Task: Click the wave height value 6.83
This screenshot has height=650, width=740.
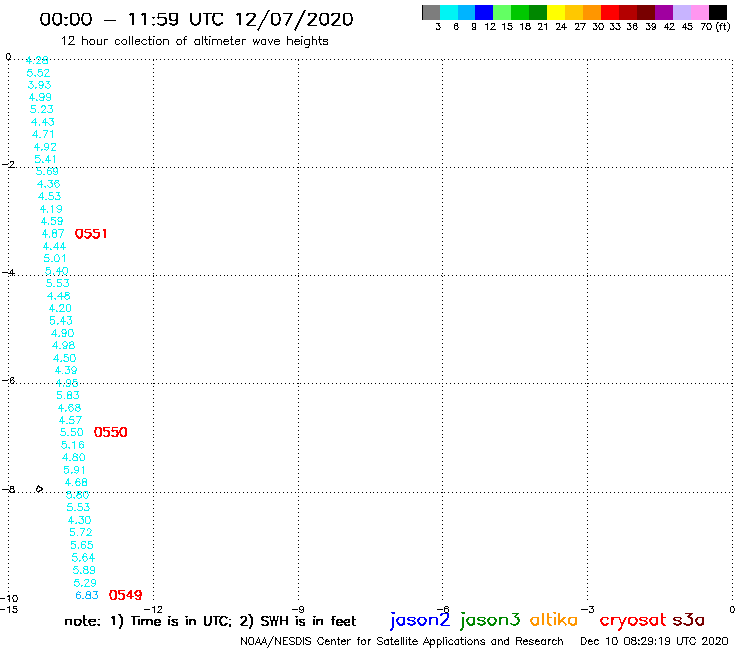Action: tap(87, 595)
